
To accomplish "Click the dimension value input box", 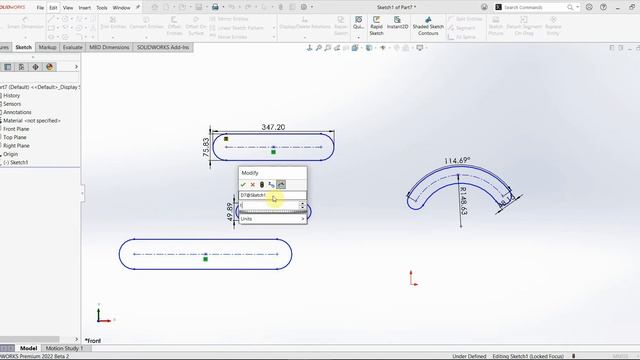I will coord(269,205).
